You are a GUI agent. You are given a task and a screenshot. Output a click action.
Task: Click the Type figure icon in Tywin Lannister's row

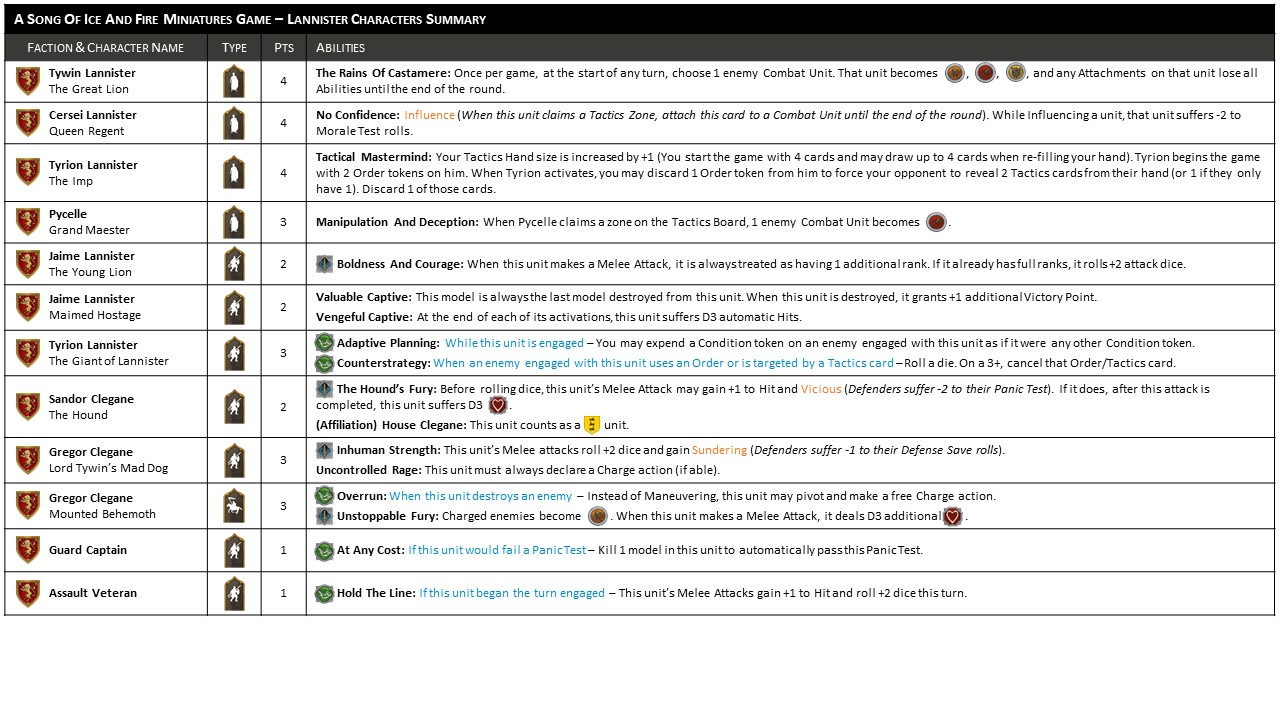234,80
